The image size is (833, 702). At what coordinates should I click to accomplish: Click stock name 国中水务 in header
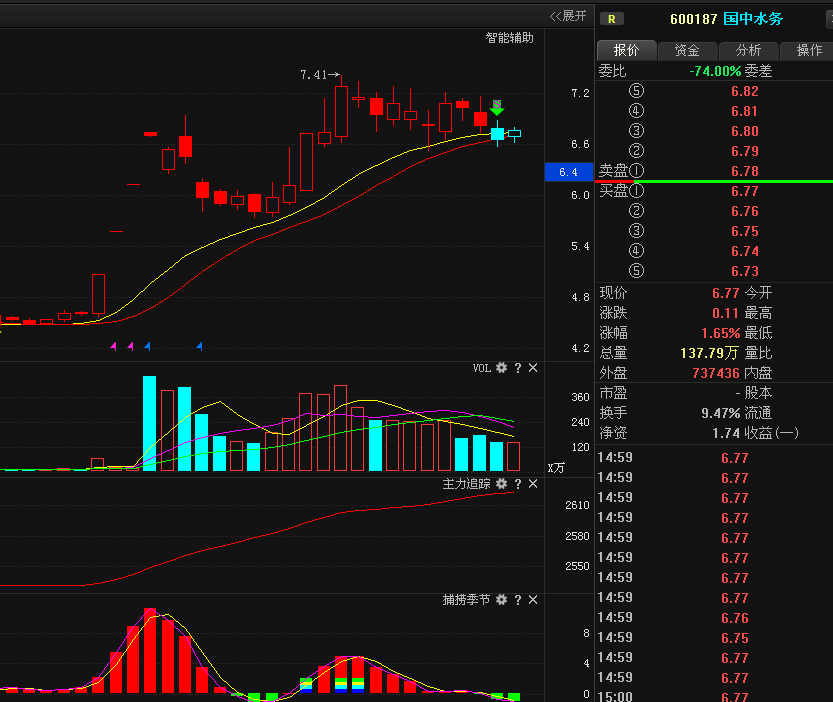[754, 19]
